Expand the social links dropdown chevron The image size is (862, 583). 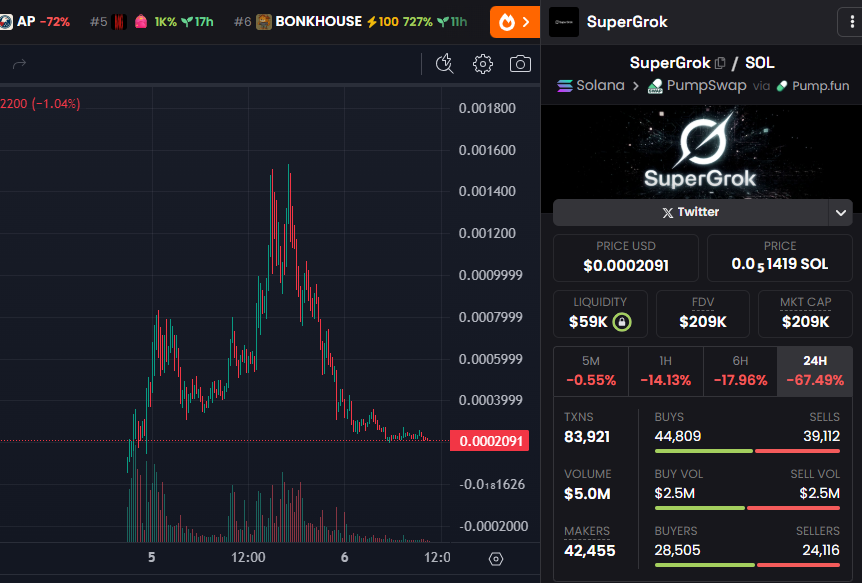[x=841, y=212]
